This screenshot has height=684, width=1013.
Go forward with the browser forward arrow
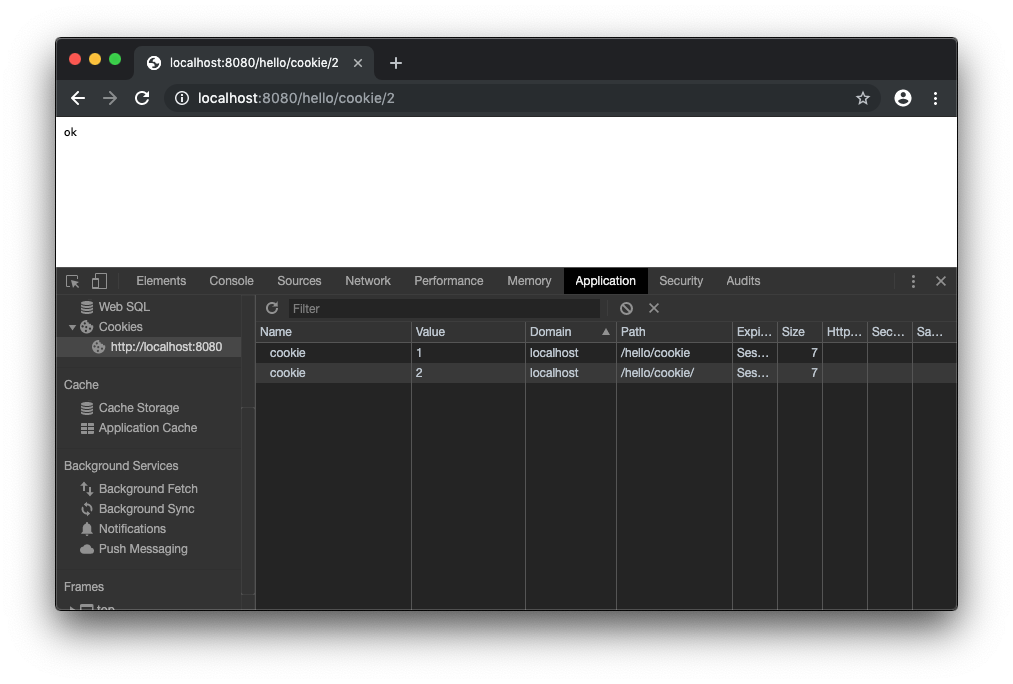coord(110,98)
